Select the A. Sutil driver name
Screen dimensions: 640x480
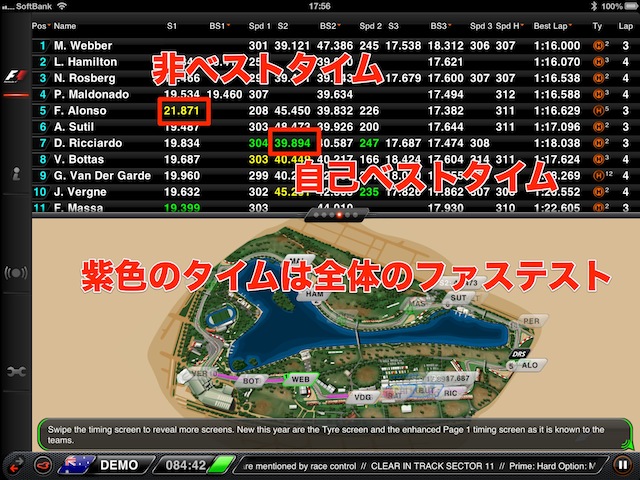tap(74, 127)
